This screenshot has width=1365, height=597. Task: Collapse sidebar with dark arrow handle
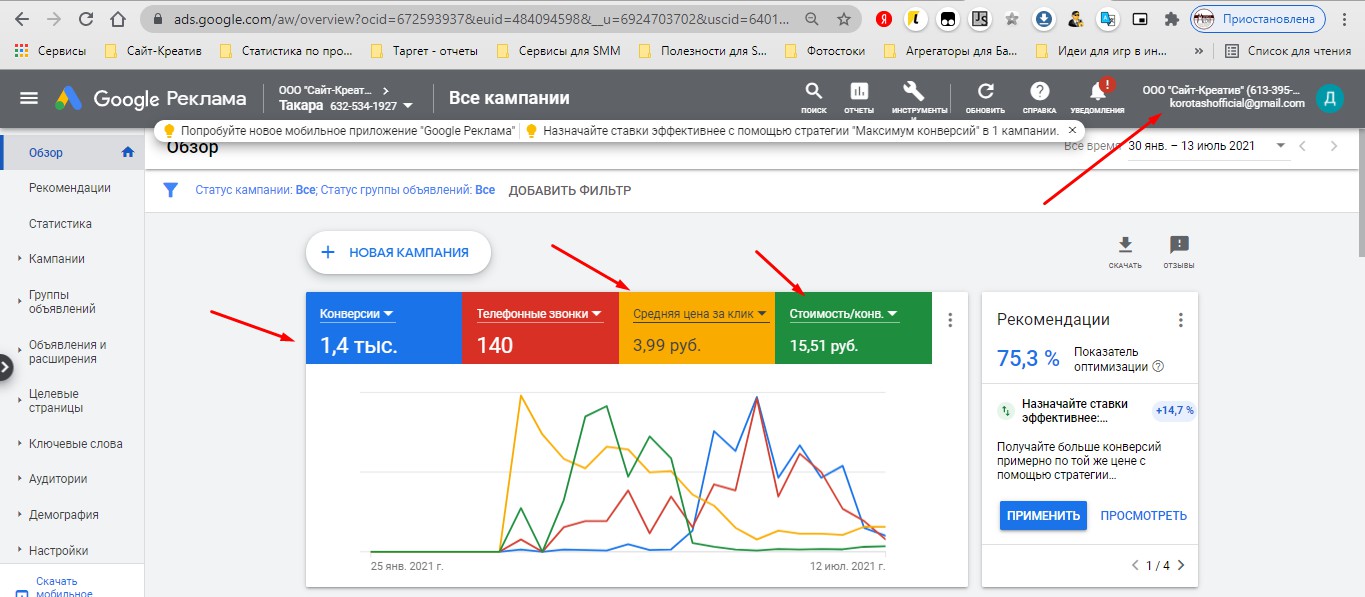(x=6, y=366)
